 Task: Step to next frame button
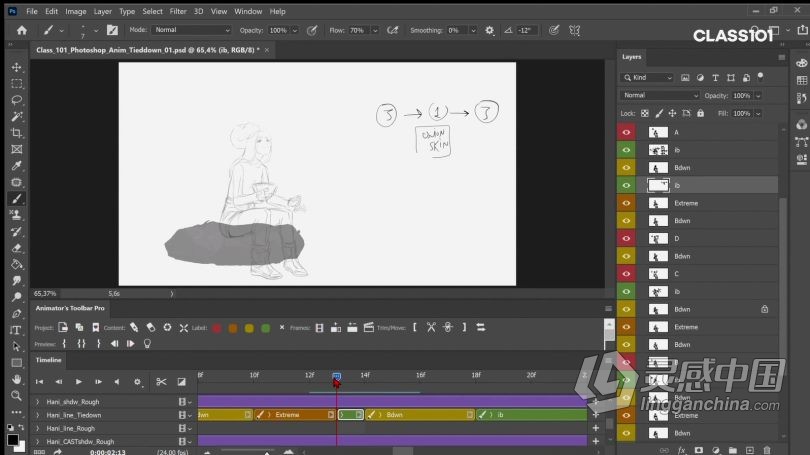point(98,382)
